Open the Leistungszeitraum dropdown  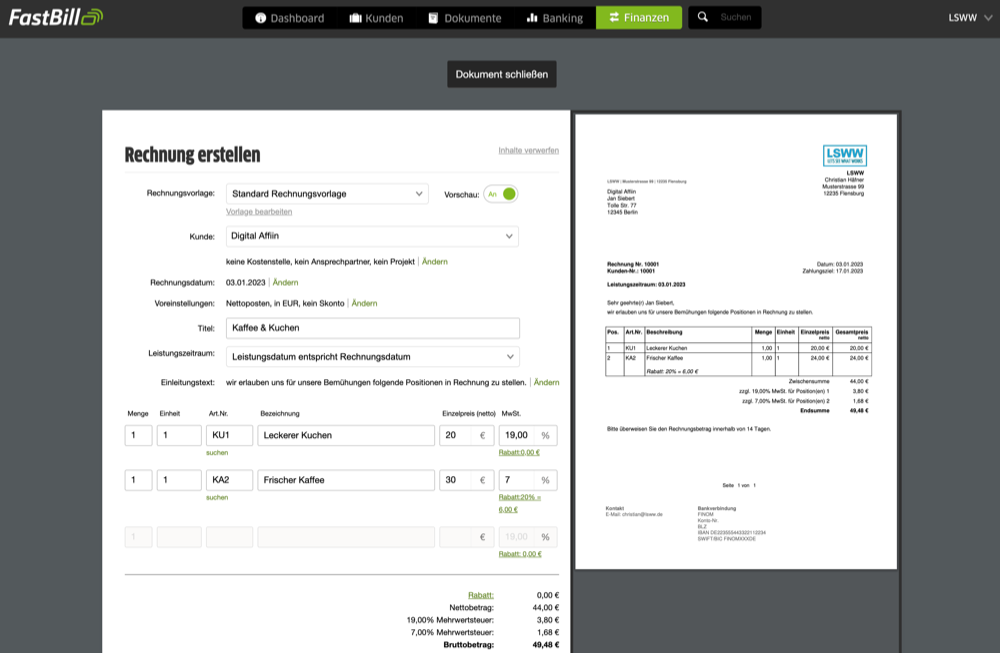click(372, 356)
